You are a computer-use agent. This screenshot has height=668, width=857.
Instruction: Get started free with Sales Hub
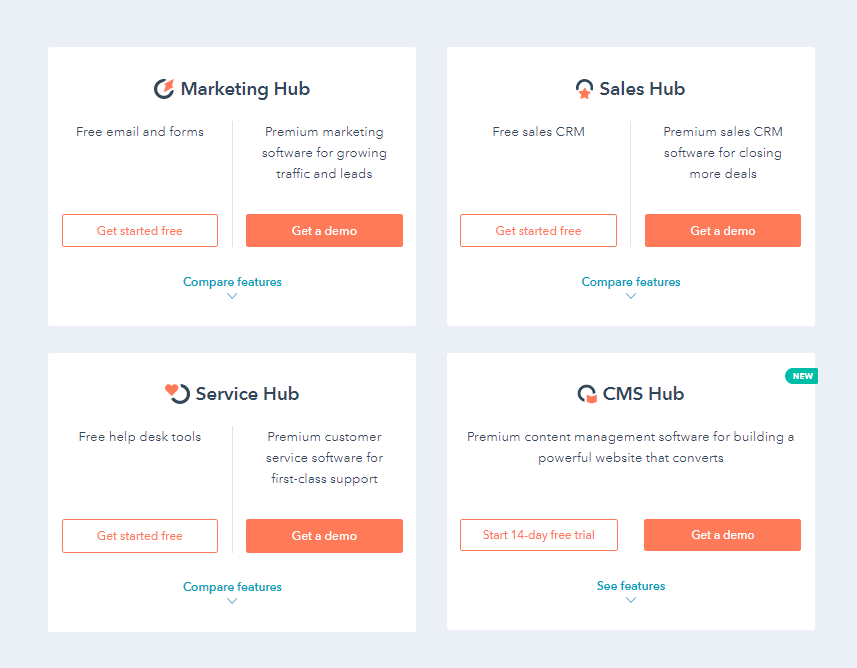click(x=538, y=231)
